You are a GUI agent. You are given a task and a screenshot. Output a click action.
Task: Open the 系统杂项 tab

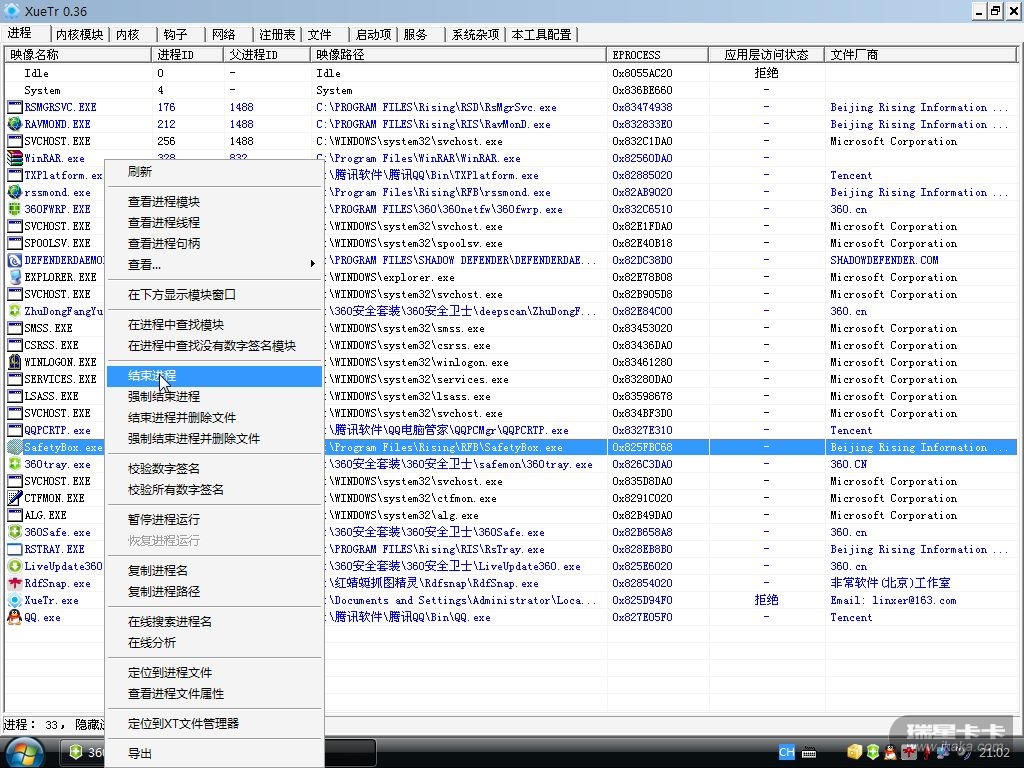point(475,35)
